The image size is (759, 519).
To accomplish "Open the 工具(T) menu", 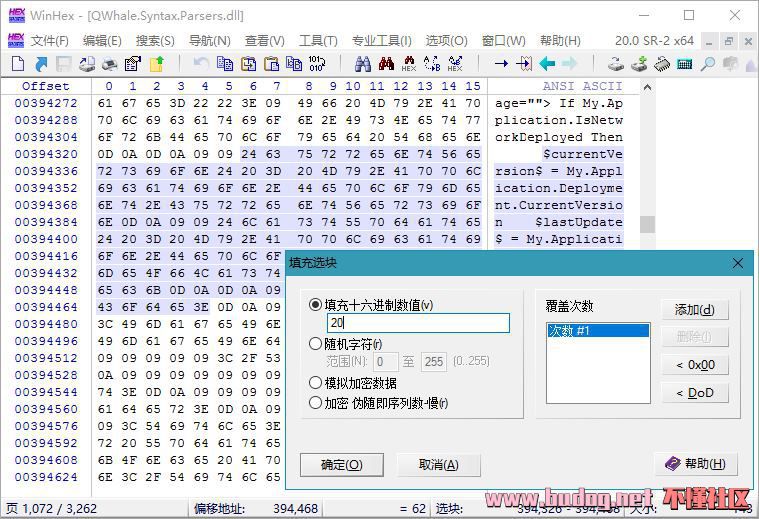I will coord(318,41).
